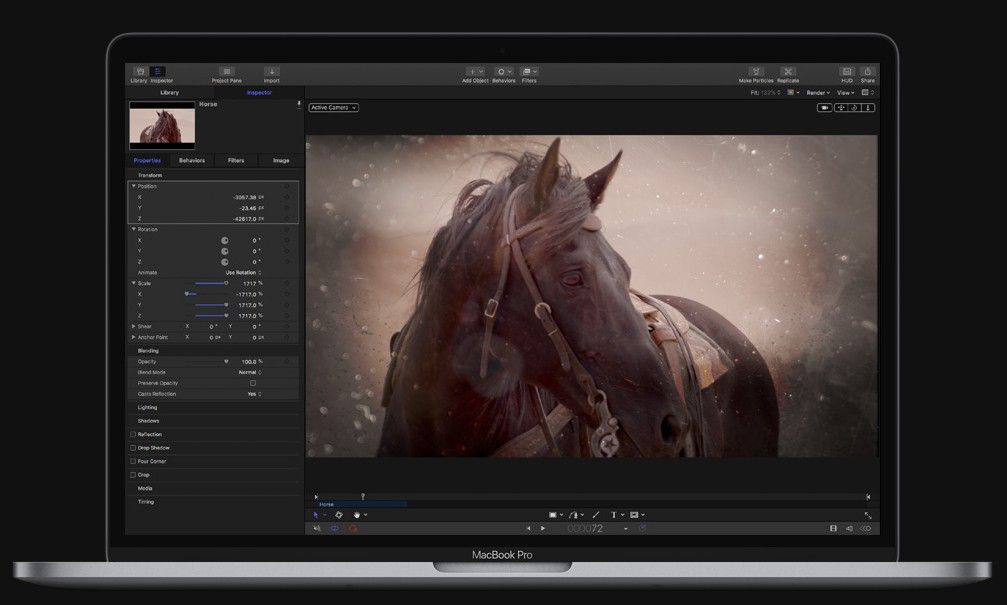Open the Render dropdown menu
The width and height of the screenshot is (1007, 605).
click(x=818, y=92)
